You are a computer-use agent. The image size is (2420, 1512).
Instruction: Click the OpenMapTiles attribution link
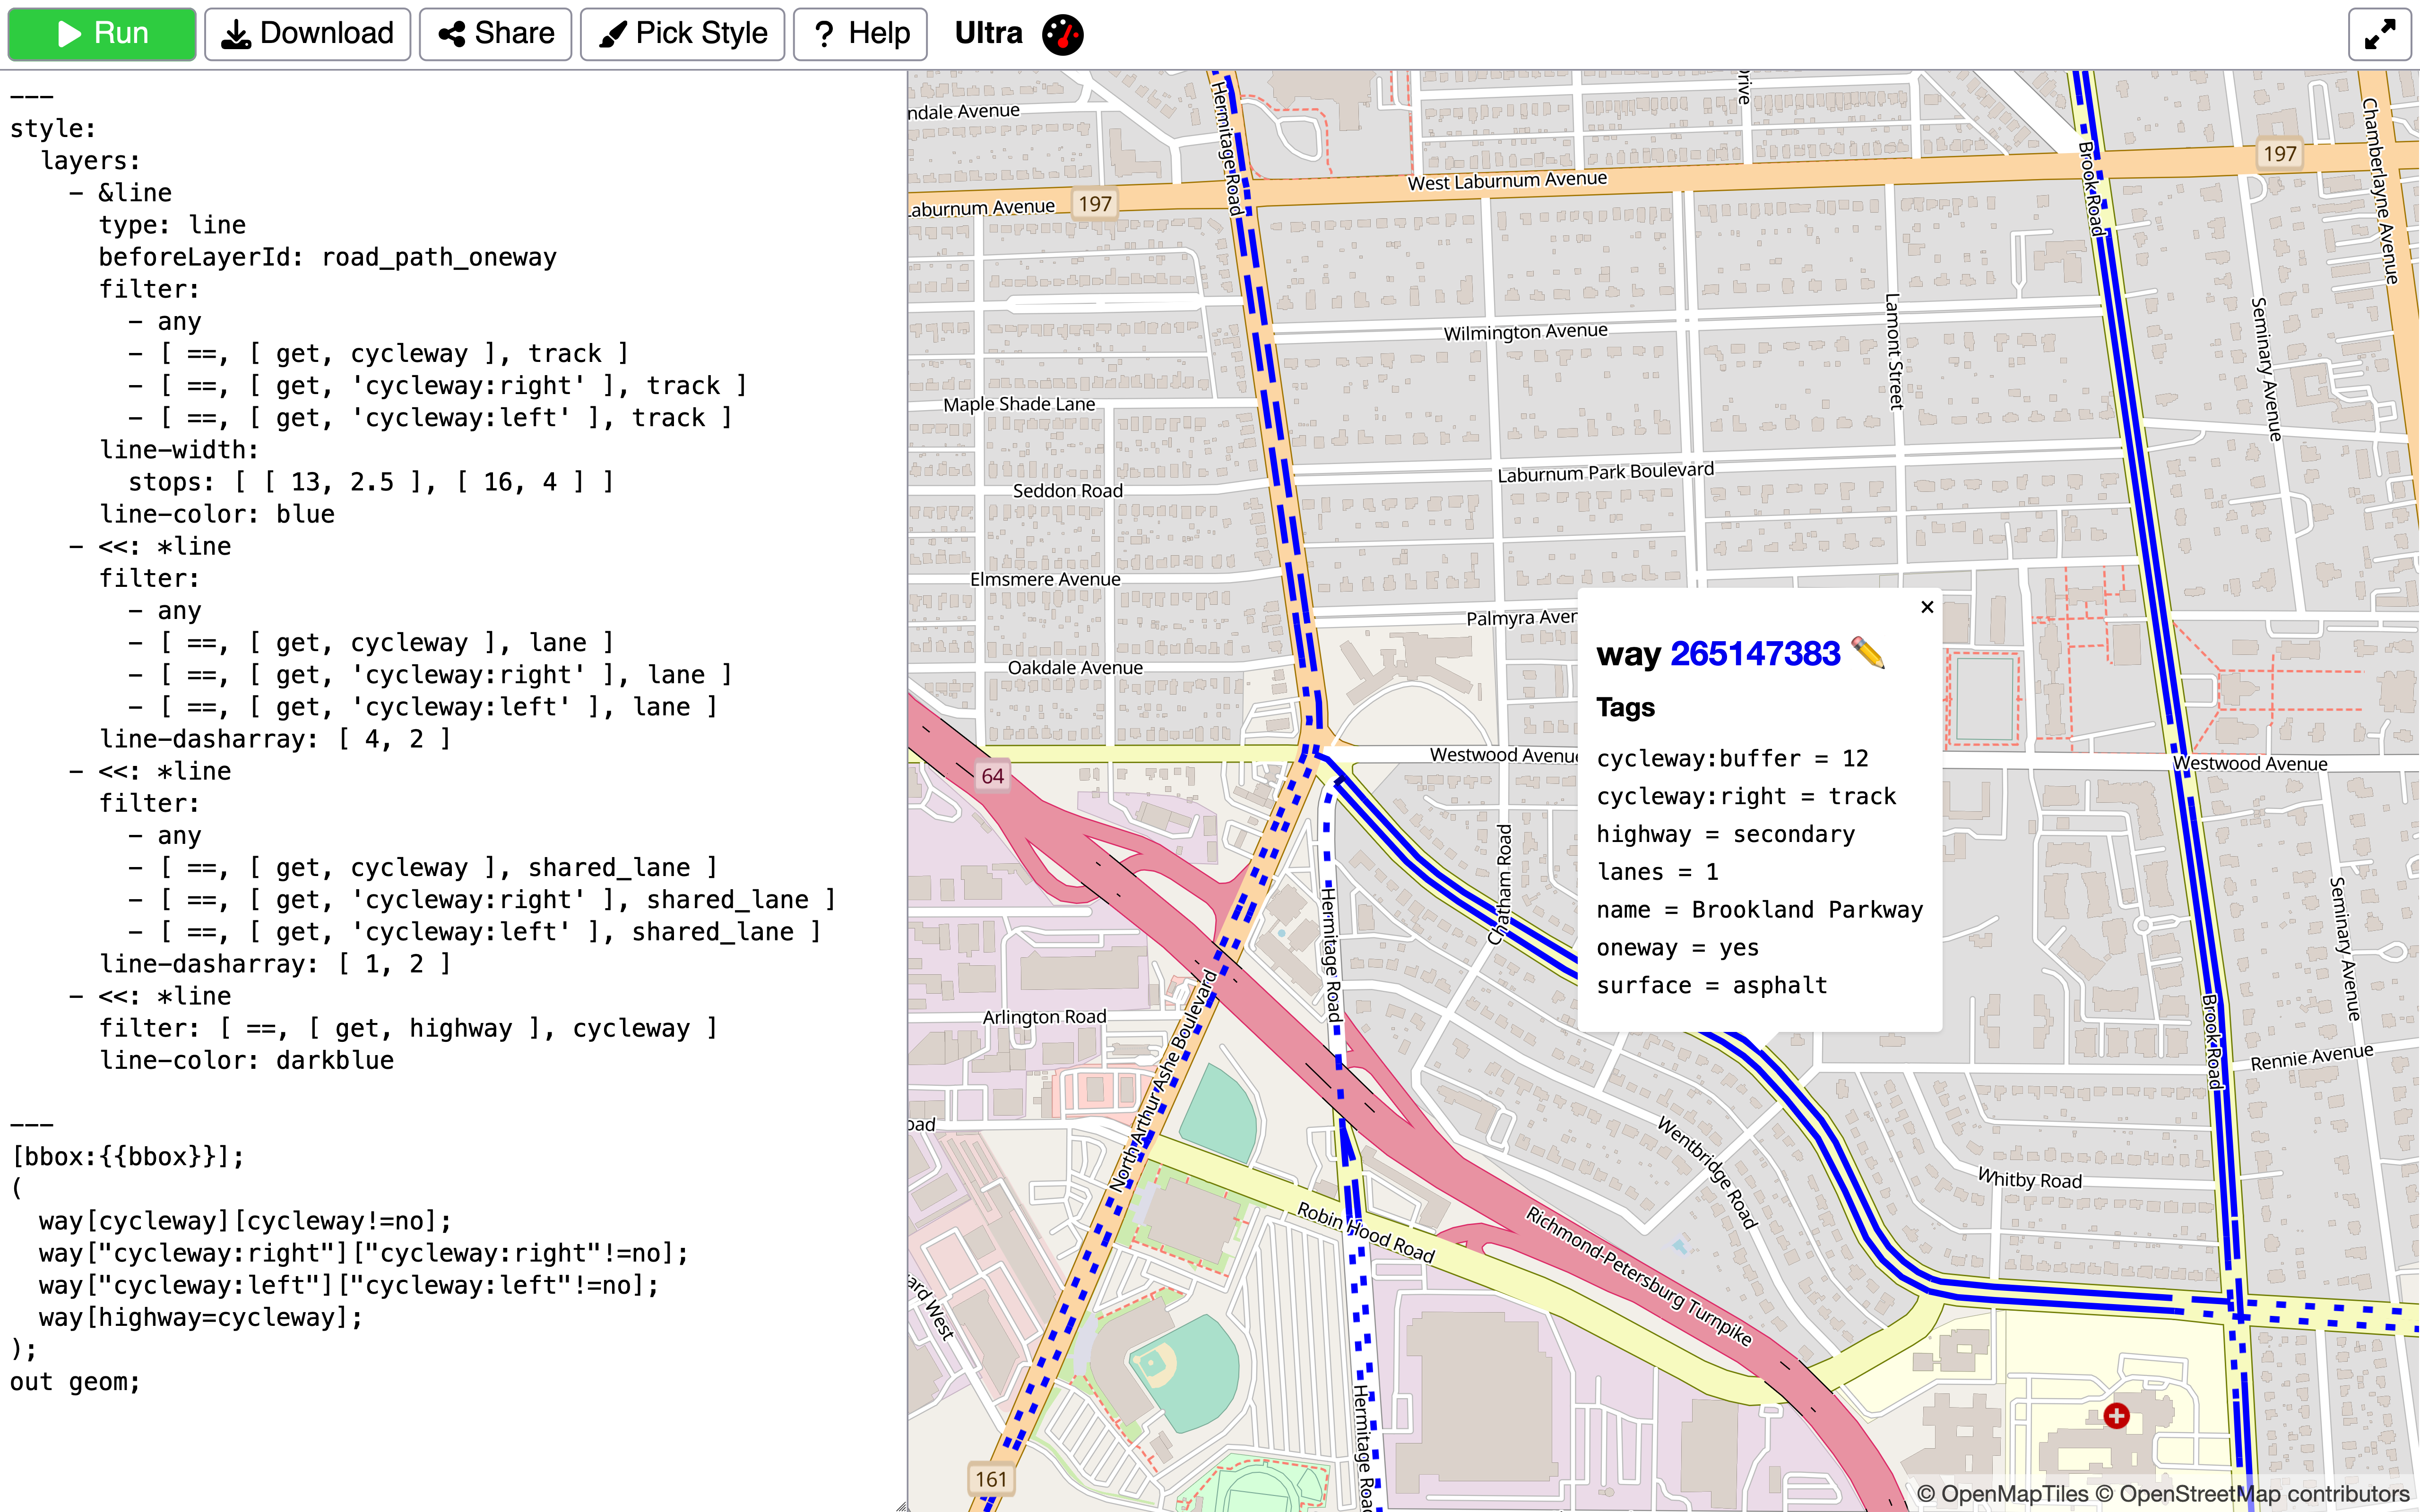(2003, 1494)
